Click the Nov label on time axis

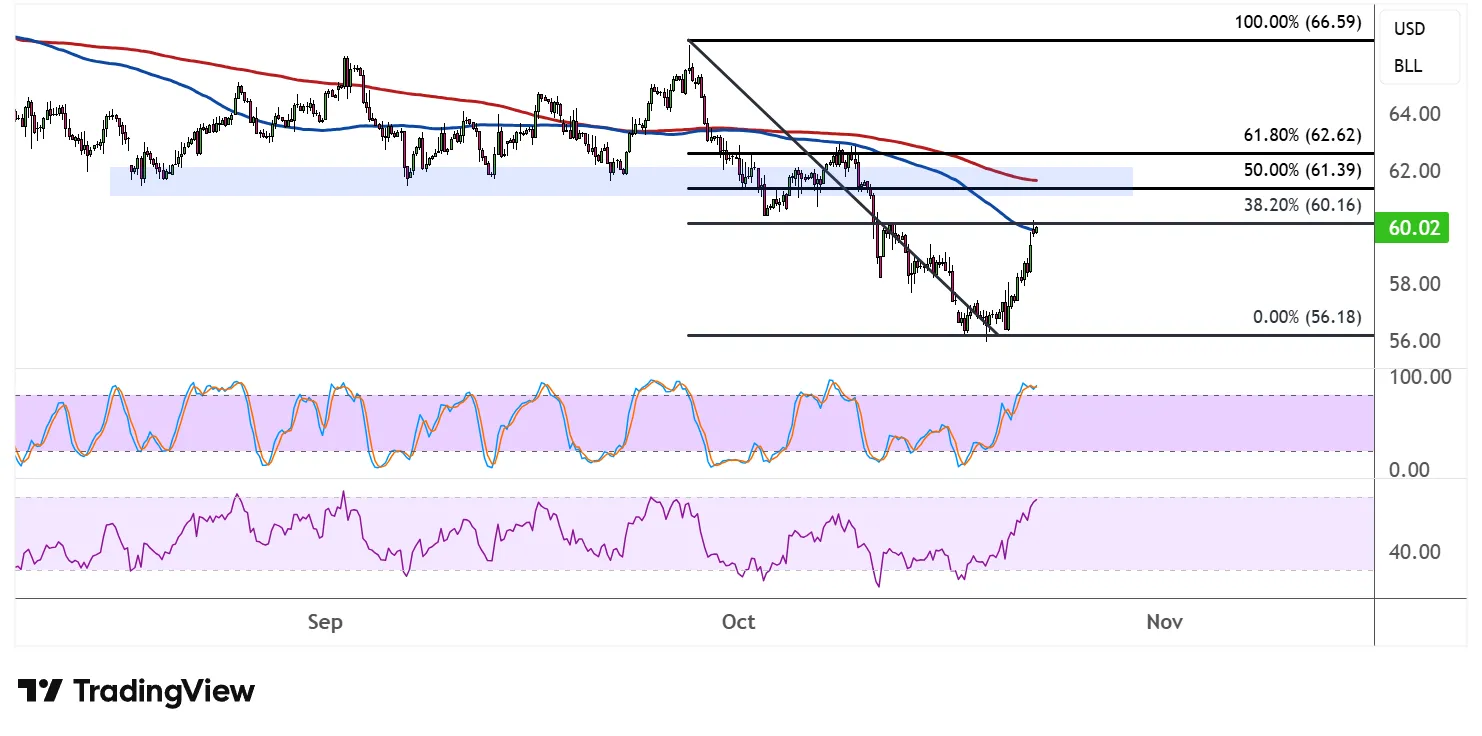(1164, 622)
